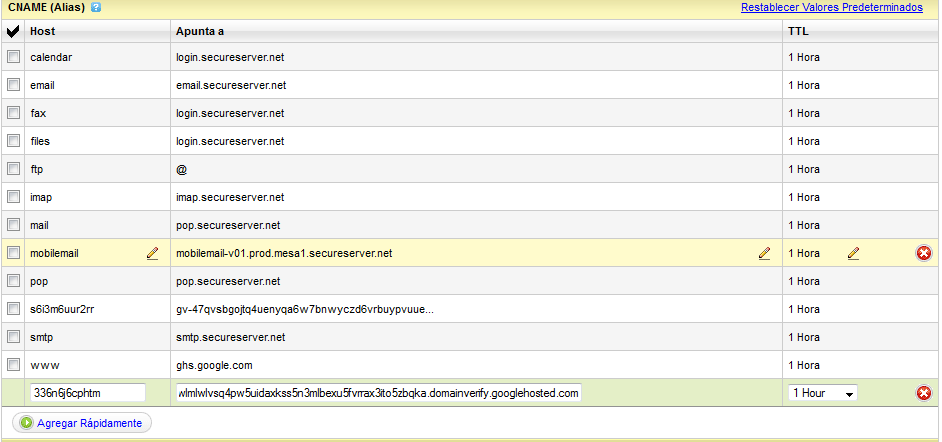Viewport: 942px width, 442px height.
Task: Click the host input field containing 336n6j6cphtm
Action: (x=88, y=393)
